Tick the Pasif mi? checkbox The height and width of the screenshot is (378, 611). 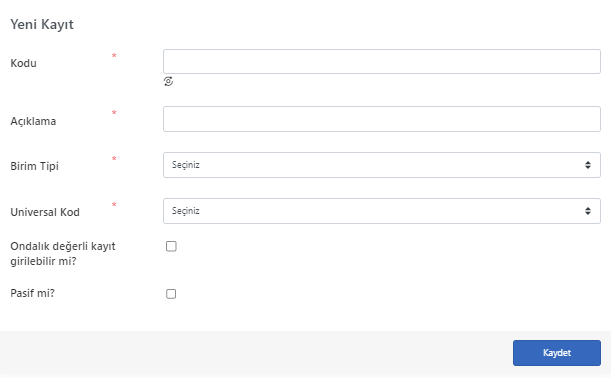tap(171, 294)
